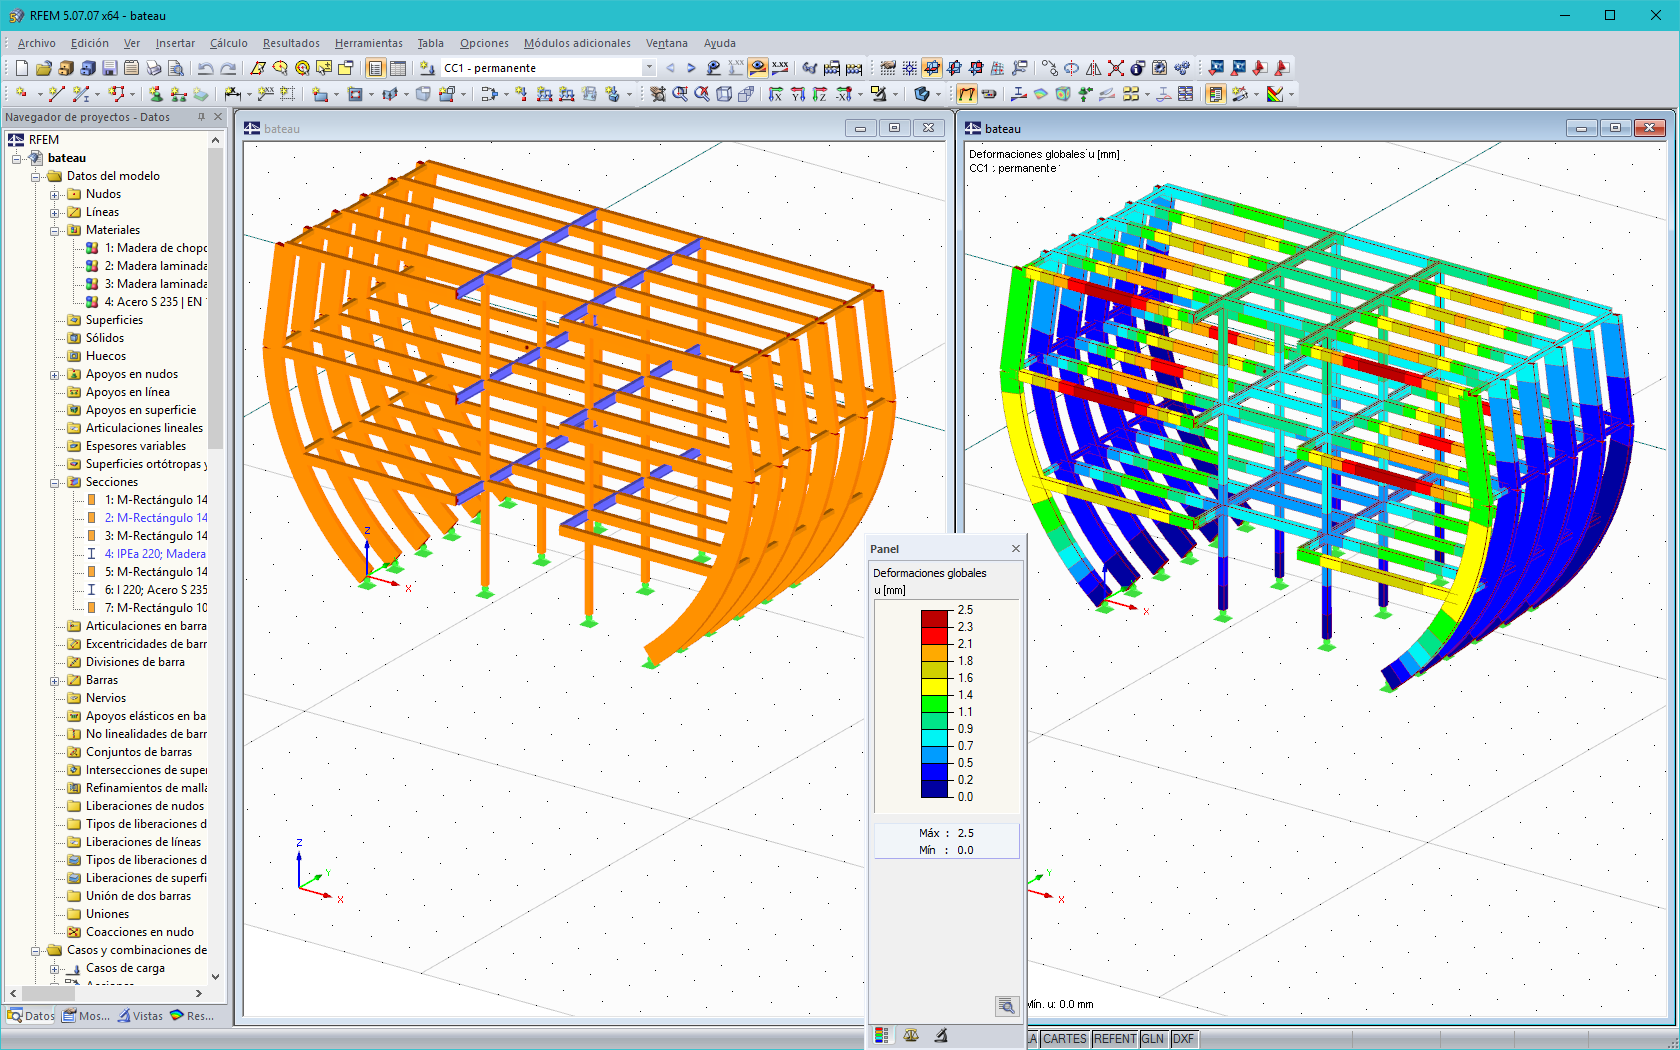This screenshot has height=1050, width=1680.
Task: Toggle pin on the project navigator
Action: (x=201, y=117)
